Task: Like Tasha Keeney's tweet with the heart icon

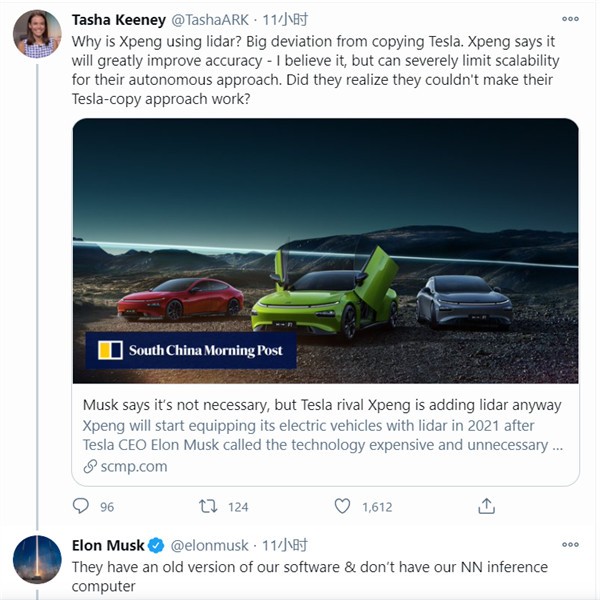Action: [x=342, y=506]
